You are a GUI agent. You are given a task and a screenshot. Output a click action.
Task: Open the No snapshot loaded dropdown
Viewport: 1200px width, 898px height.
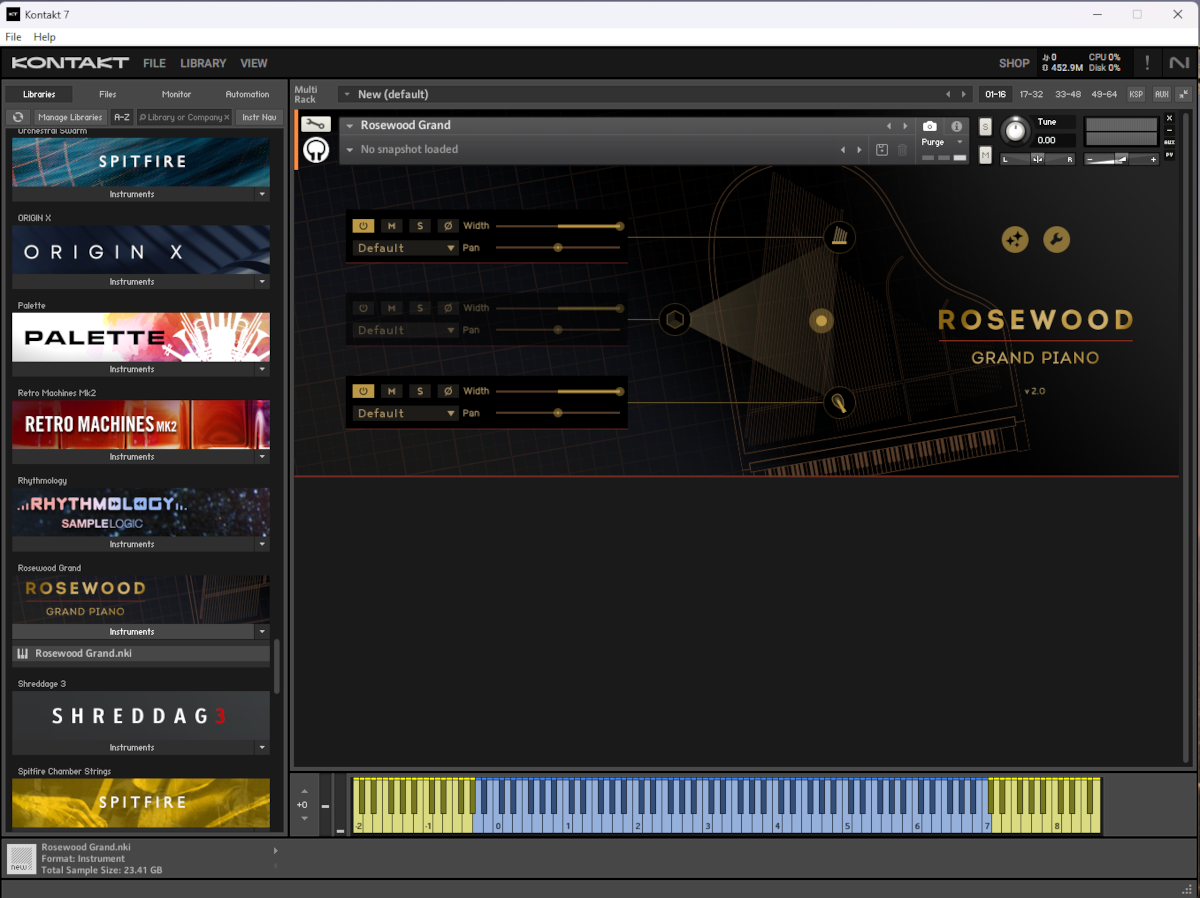pos(350,150)
